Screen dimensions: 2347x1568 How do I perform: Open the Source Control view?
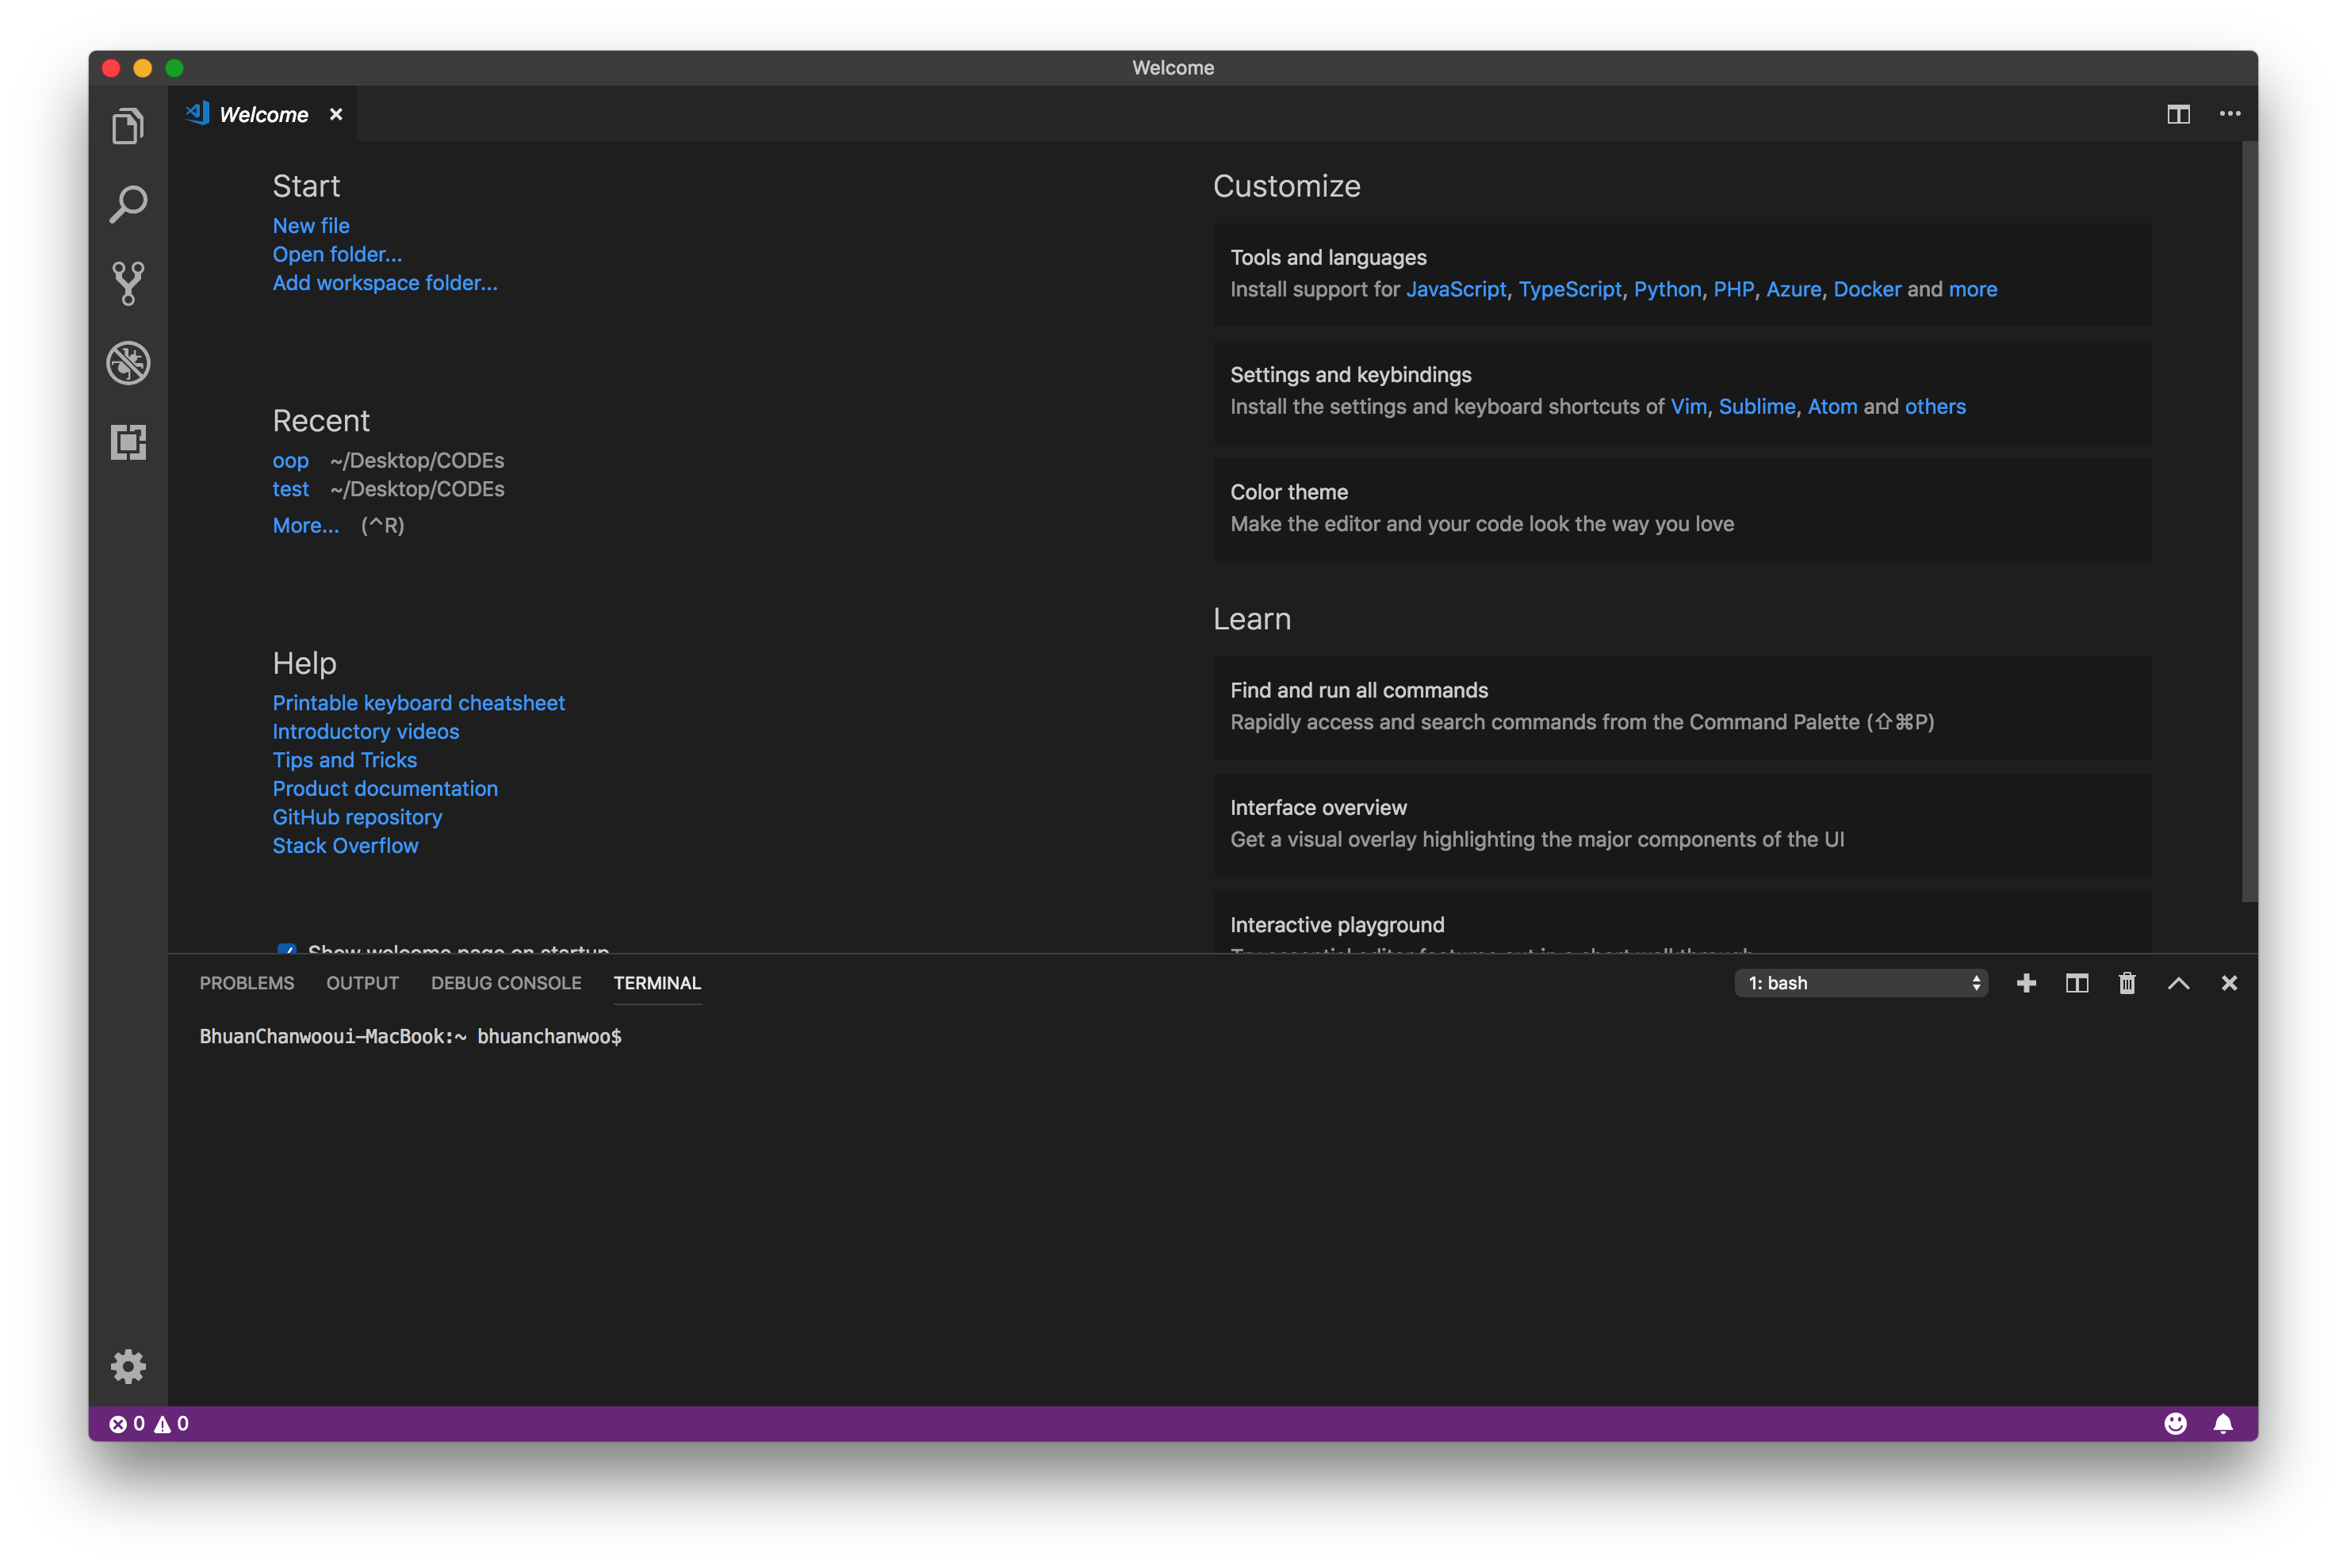128,284
